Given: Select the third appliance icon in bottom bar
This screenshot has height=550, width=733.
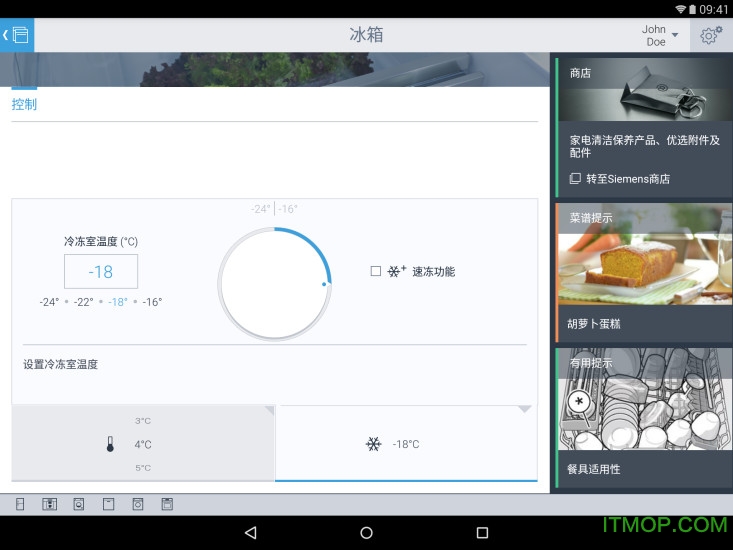Looking at the screenshot, I should pos(78,505).
